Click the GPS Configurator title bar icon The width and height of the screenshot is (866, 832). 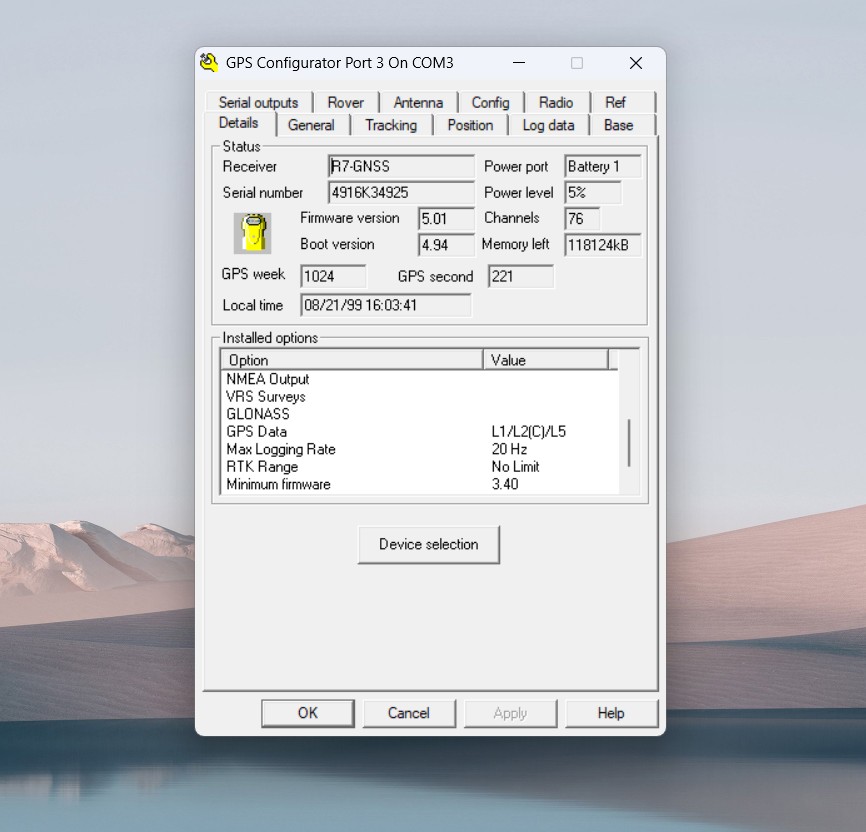pyautogui.click(x=209, y=62)
